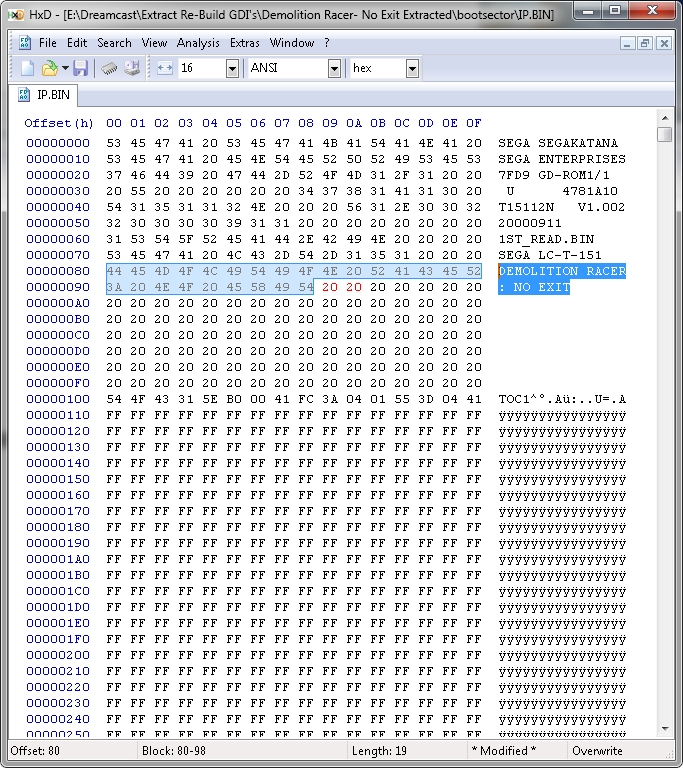Open the hex offset base dropdown
This screenshot has height=768, width=683.
coord(412,69)
